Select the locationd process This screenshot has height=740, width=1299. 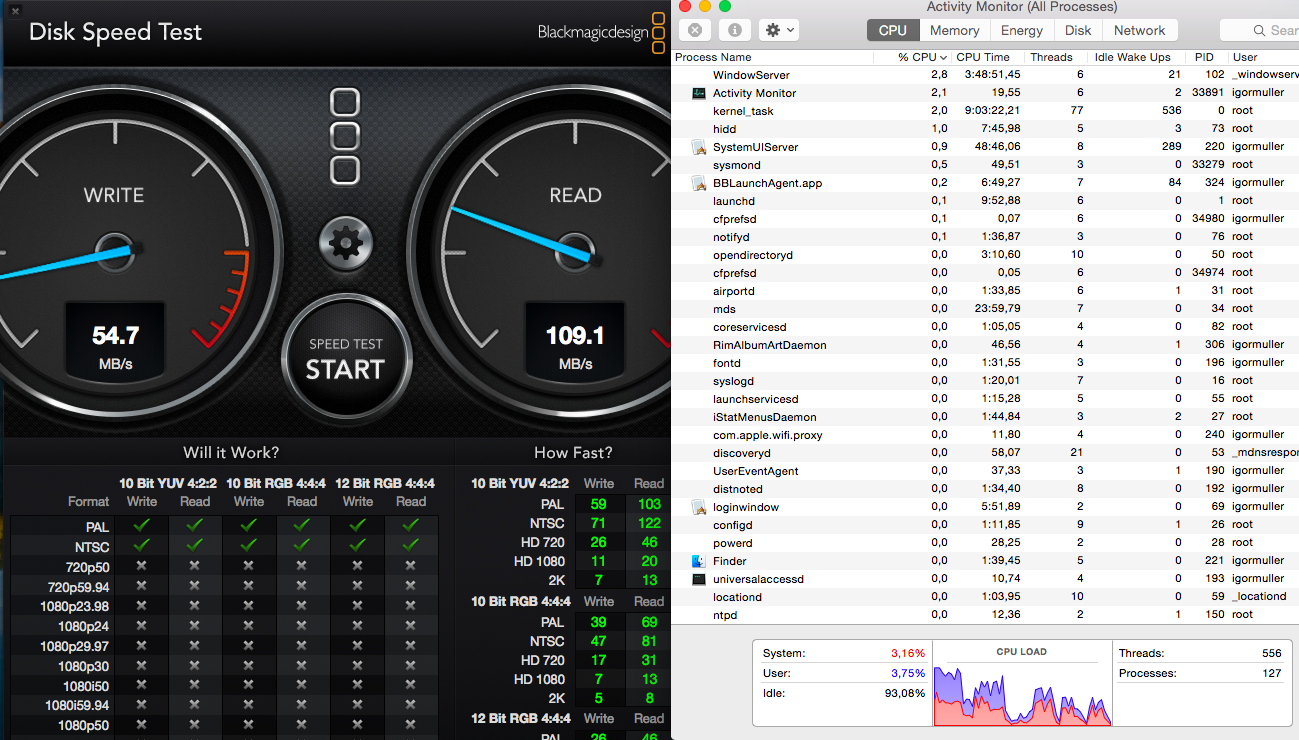coord(985,597)
